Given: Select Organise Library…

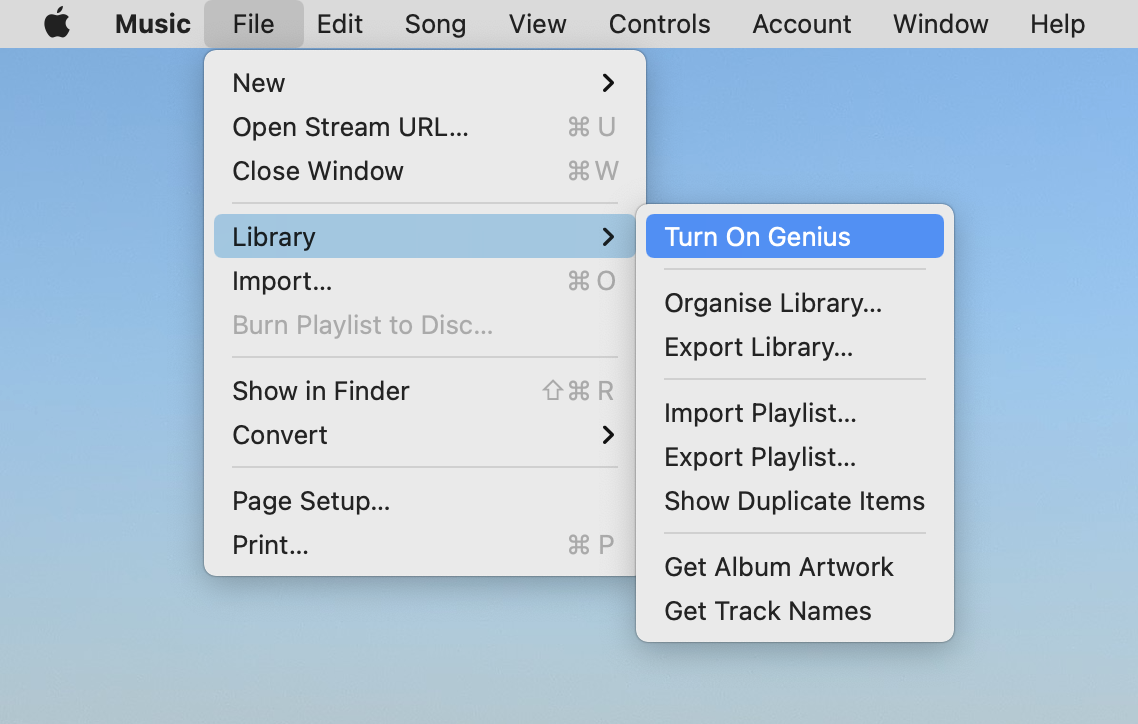Looking at the screenshot, I should coord(795,303).
